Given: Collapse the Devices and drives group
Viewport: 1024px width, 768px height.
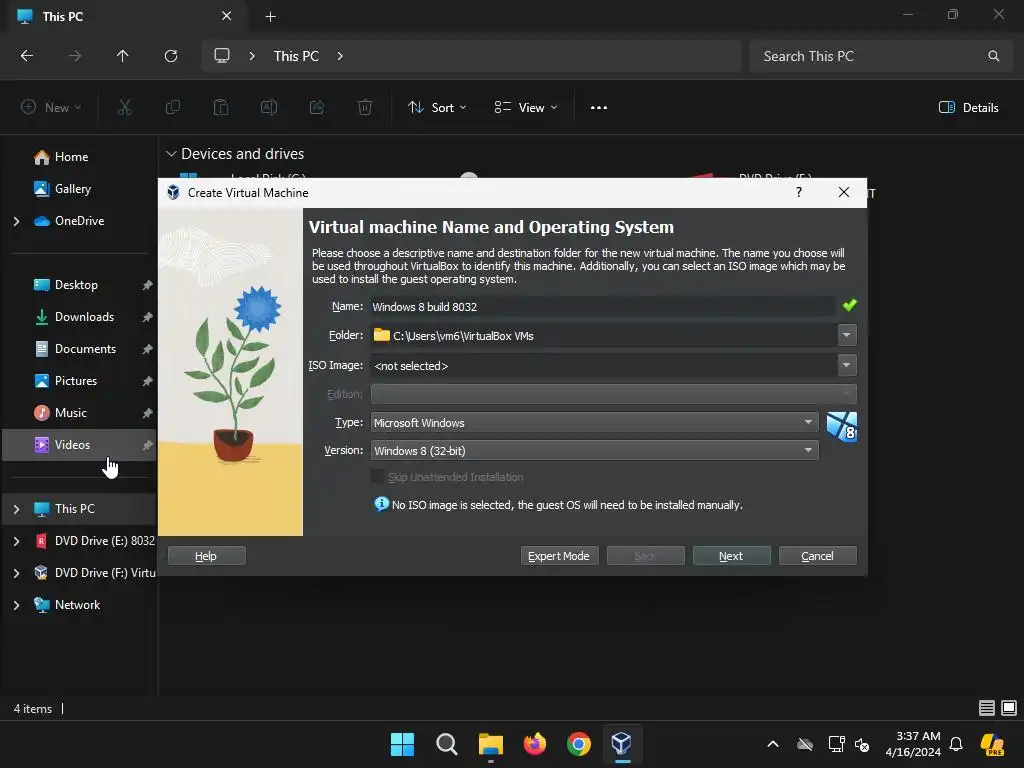Looking at the screenshot, I should (x=171, y=153).
